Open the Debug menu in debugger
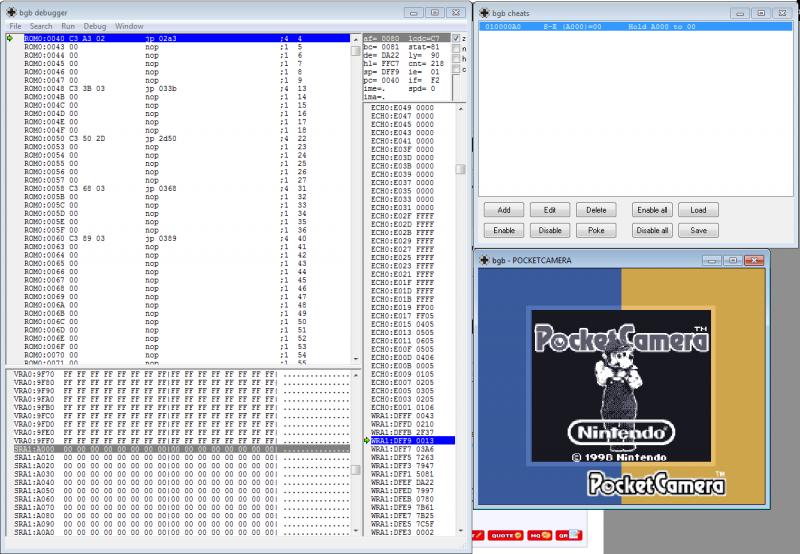The width and height of the screenshot is (800, 554). coord(95,26)
